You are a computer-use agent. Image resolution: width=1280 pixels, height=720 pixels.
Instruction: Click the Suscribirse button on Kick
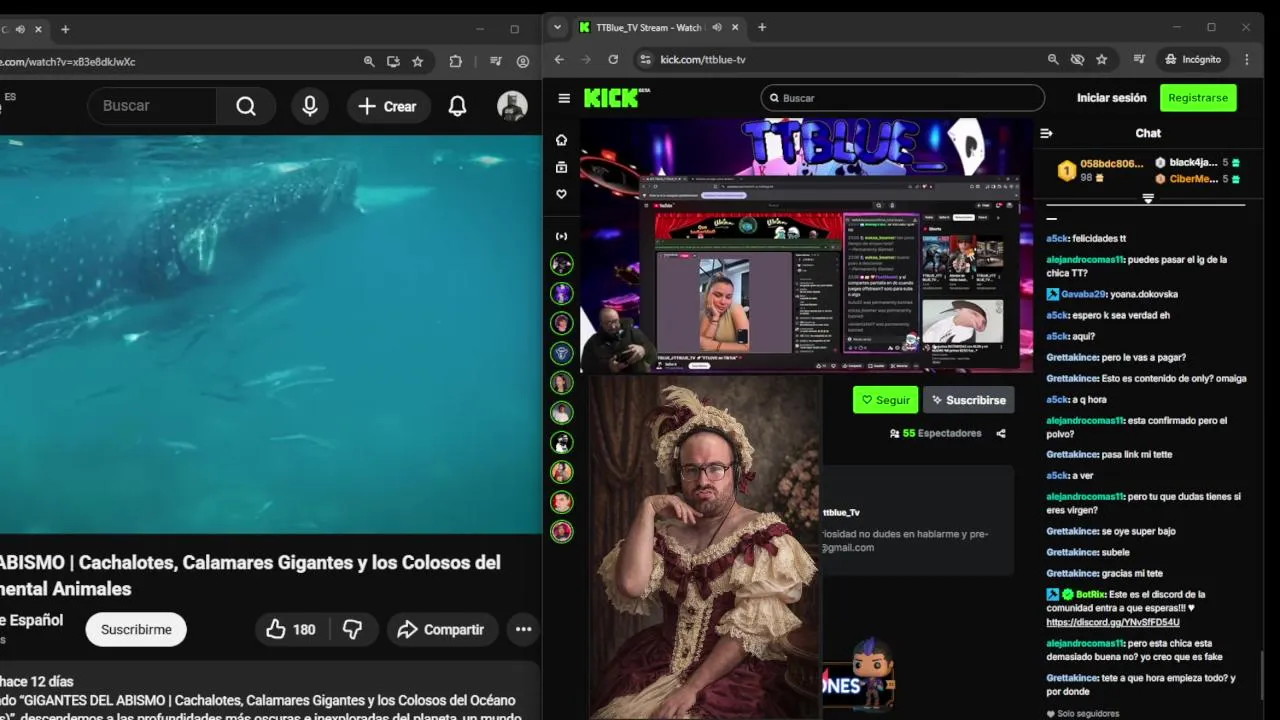pos(969,400)
